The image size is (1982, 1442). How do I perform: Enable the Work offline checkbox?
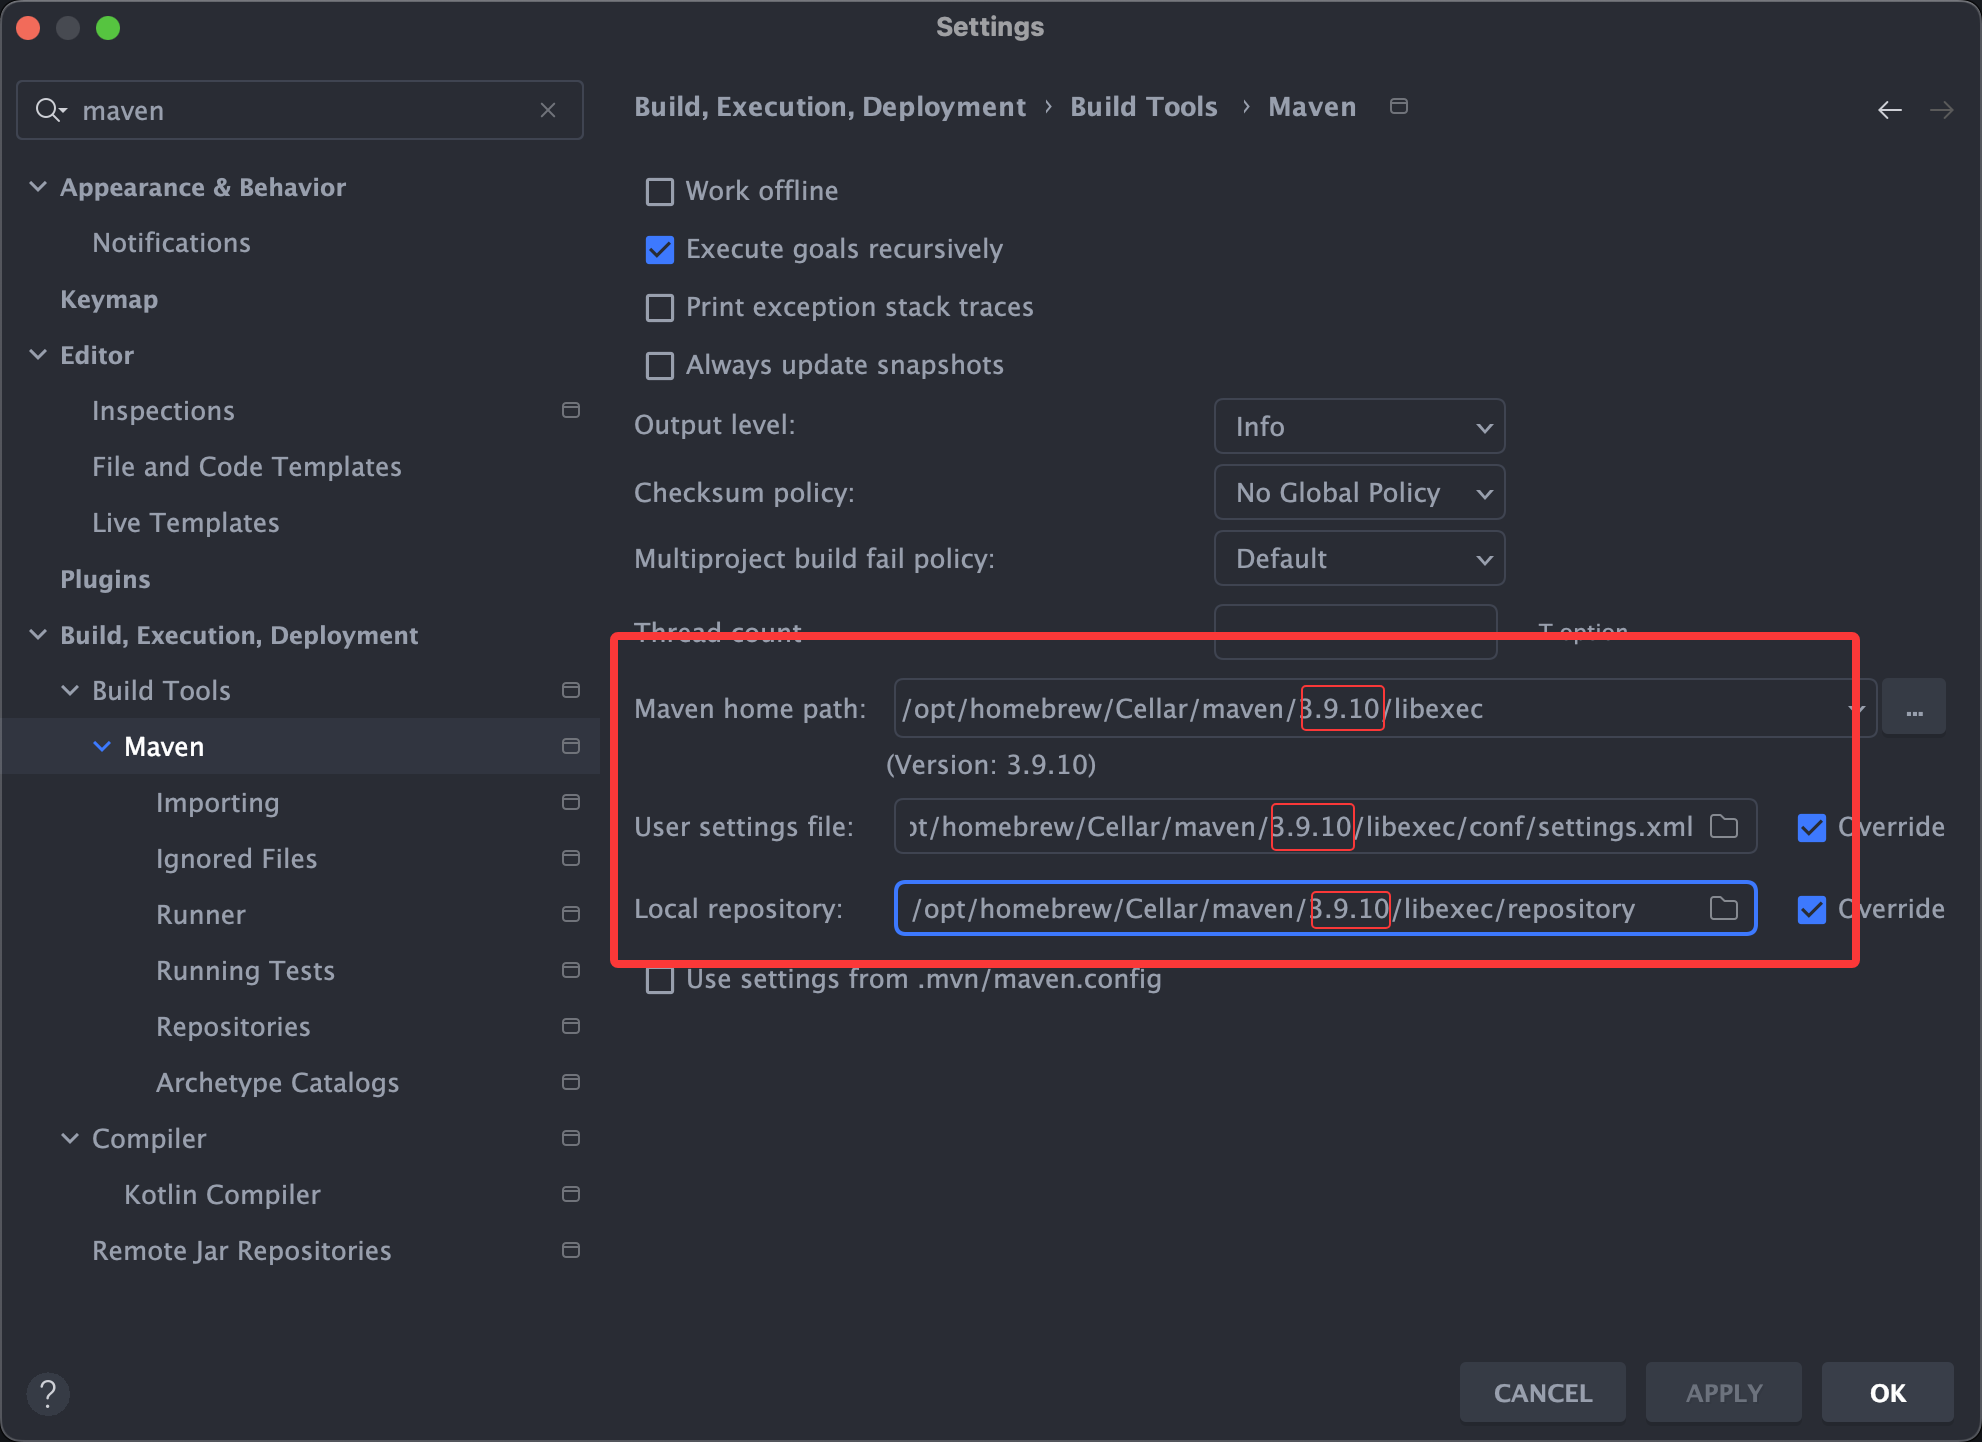659,191
